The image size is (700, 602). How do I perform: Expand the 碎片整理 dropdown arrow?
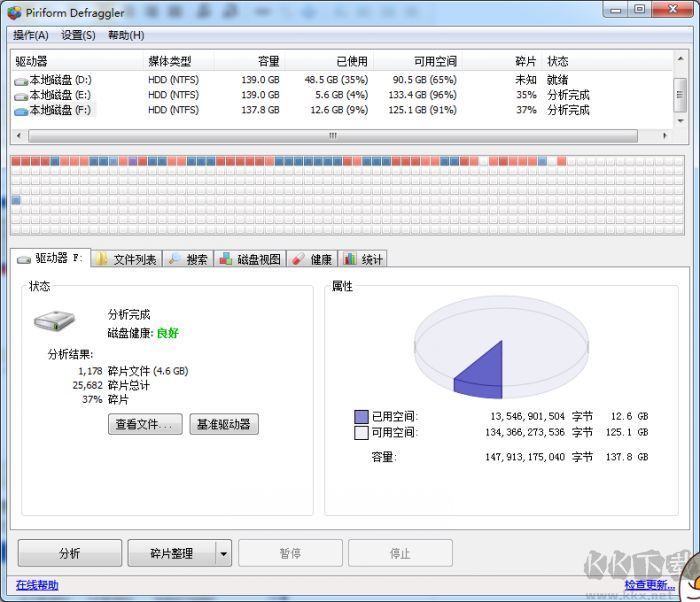224,553
